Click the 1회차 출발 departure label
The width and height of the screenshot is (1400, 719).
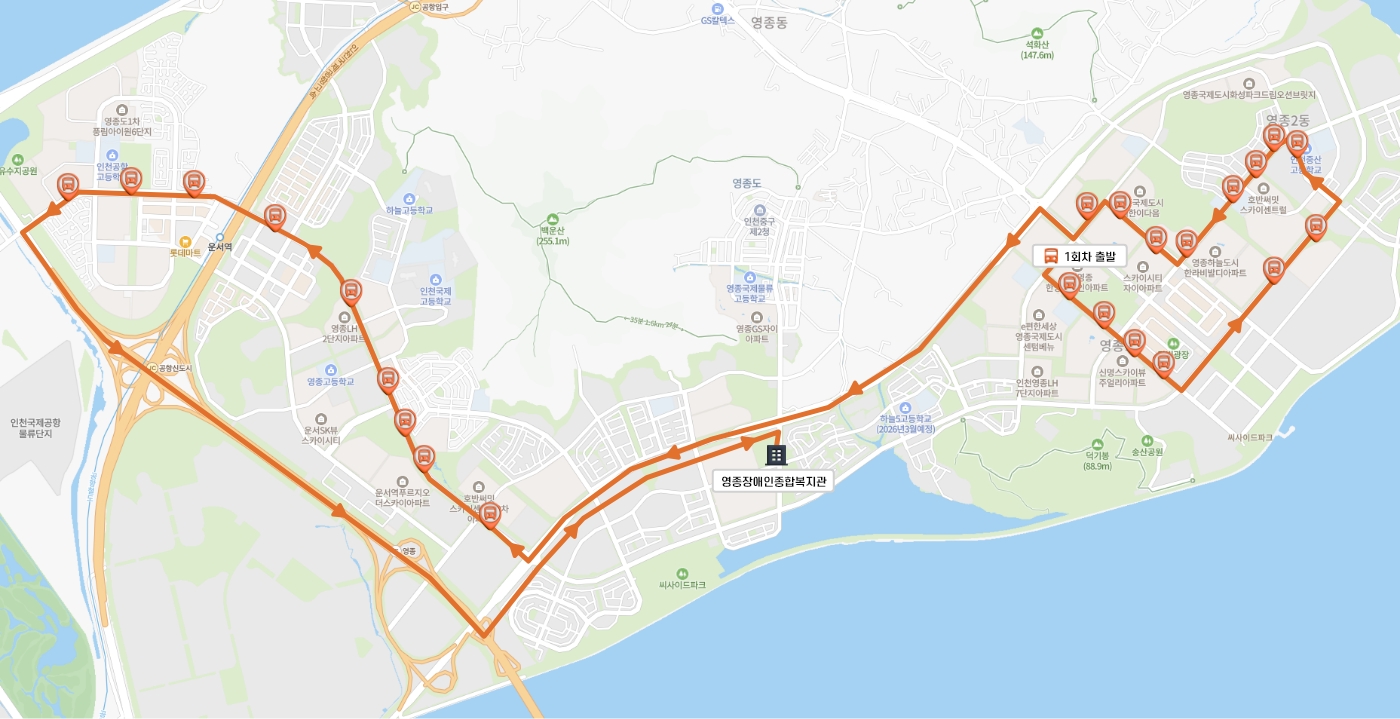coord(1080,256)
